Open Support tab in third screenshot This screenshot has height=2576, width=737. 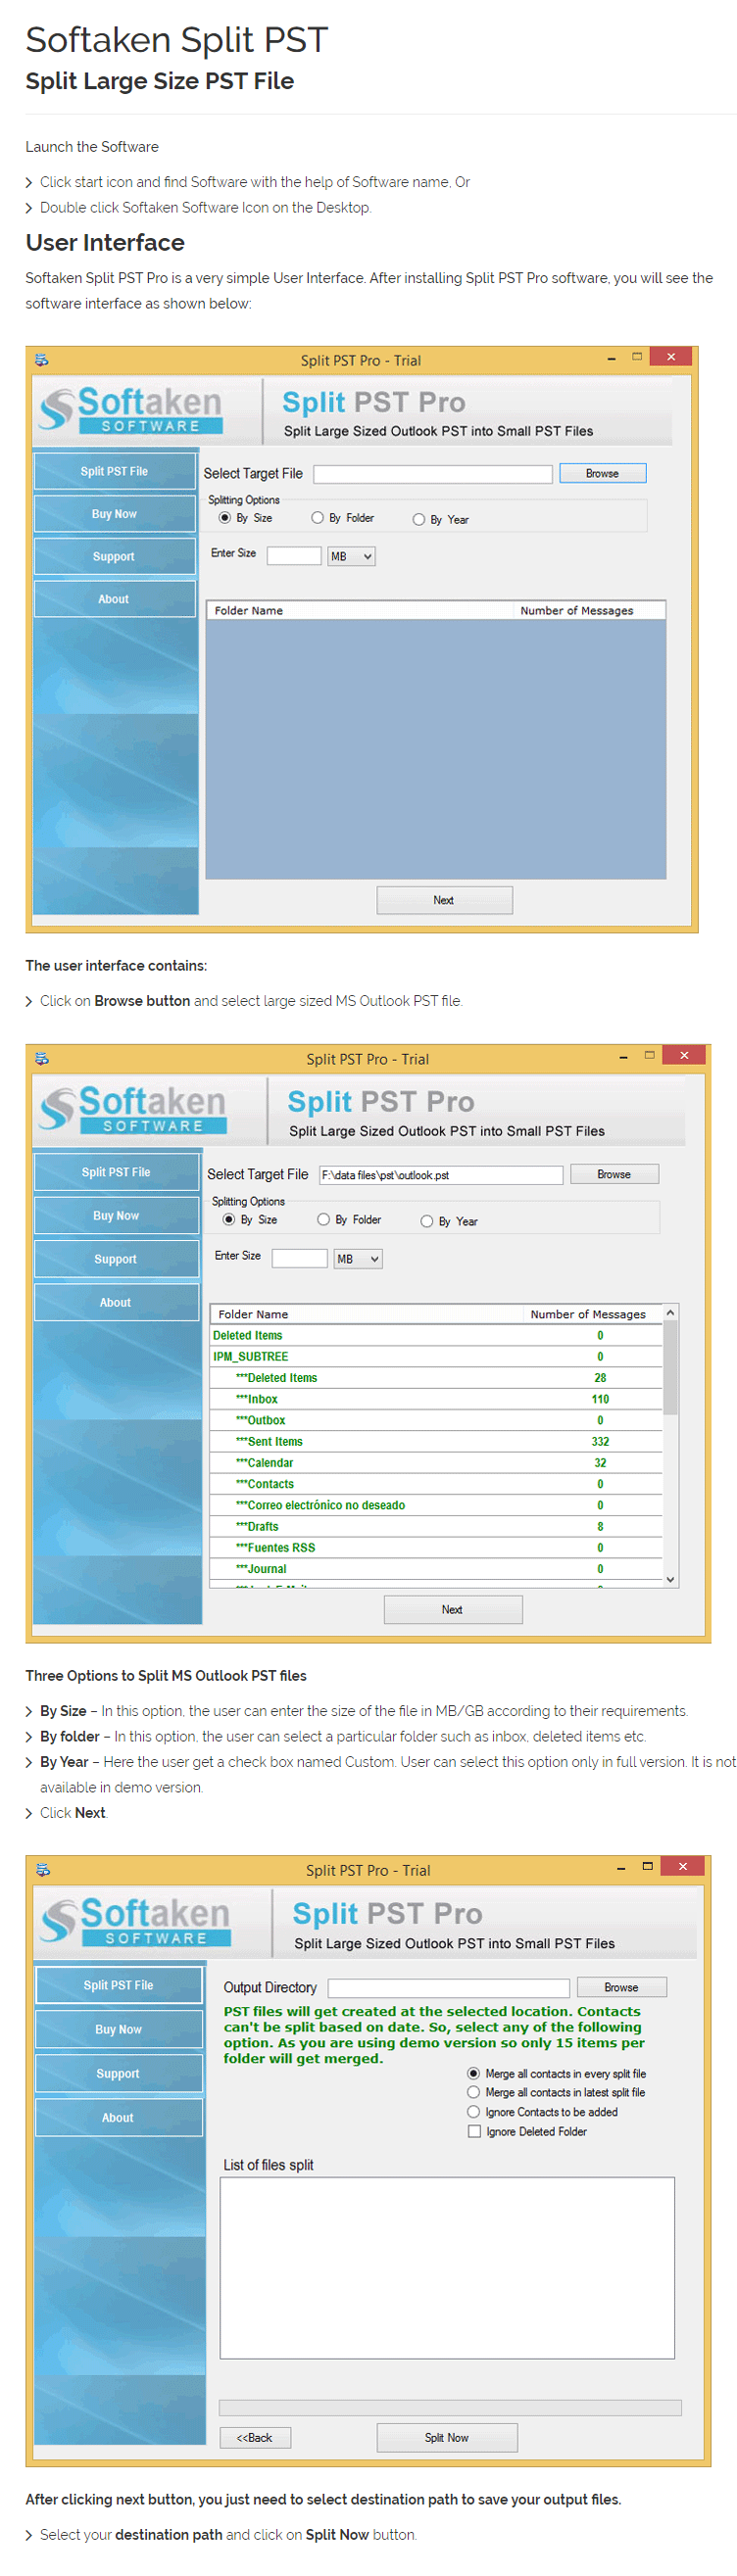[119, 2074]
